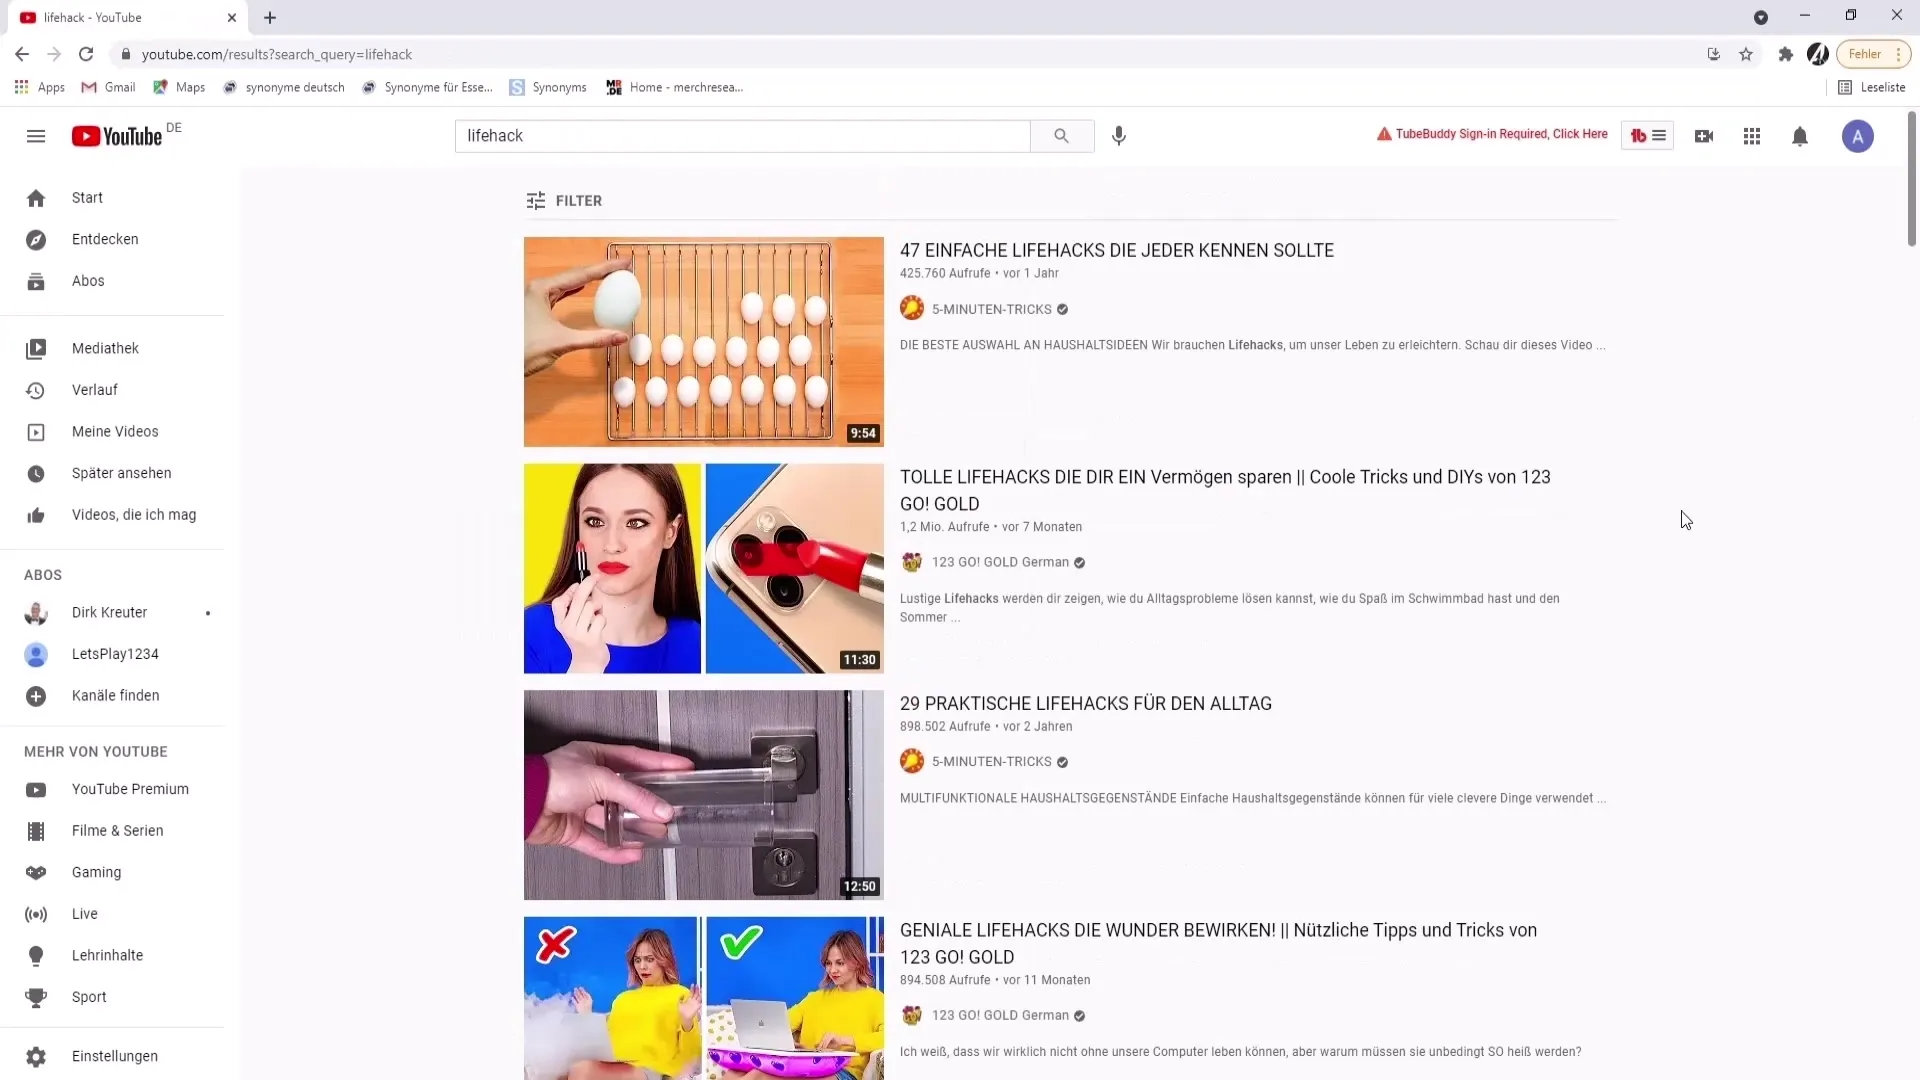Open Home - merchresea... bookmark
This screenshot has width=1920, height=1080.
(674, 88)
